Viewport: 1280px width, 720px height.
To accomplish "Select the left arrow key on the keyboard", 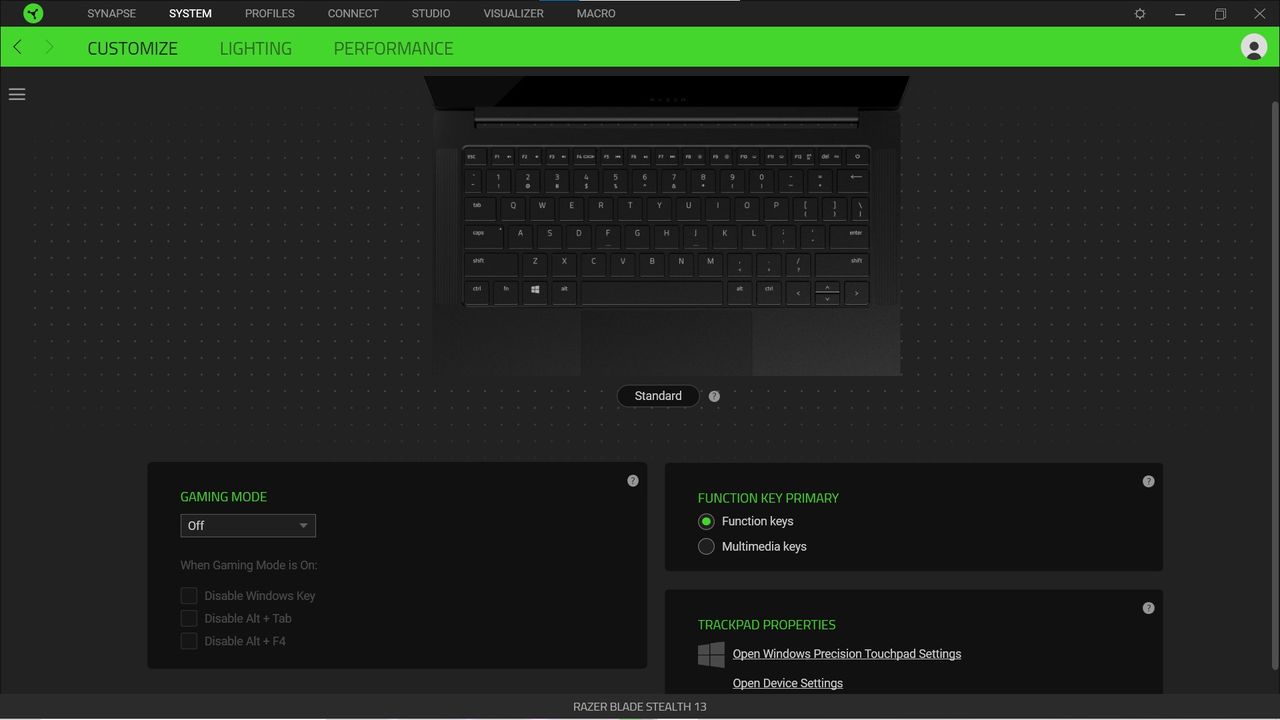I will point(798,293).
